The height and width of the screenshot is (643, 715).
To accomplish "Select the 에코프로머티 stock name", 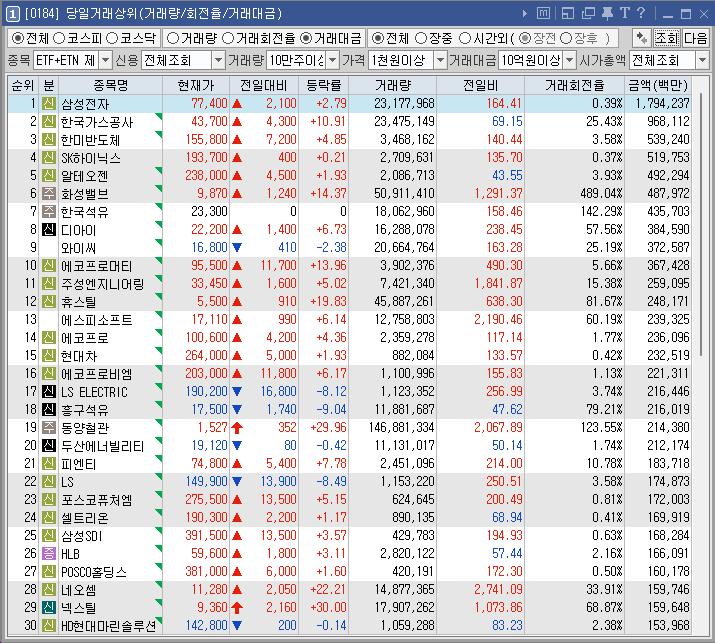I will [x=96, y=265].
